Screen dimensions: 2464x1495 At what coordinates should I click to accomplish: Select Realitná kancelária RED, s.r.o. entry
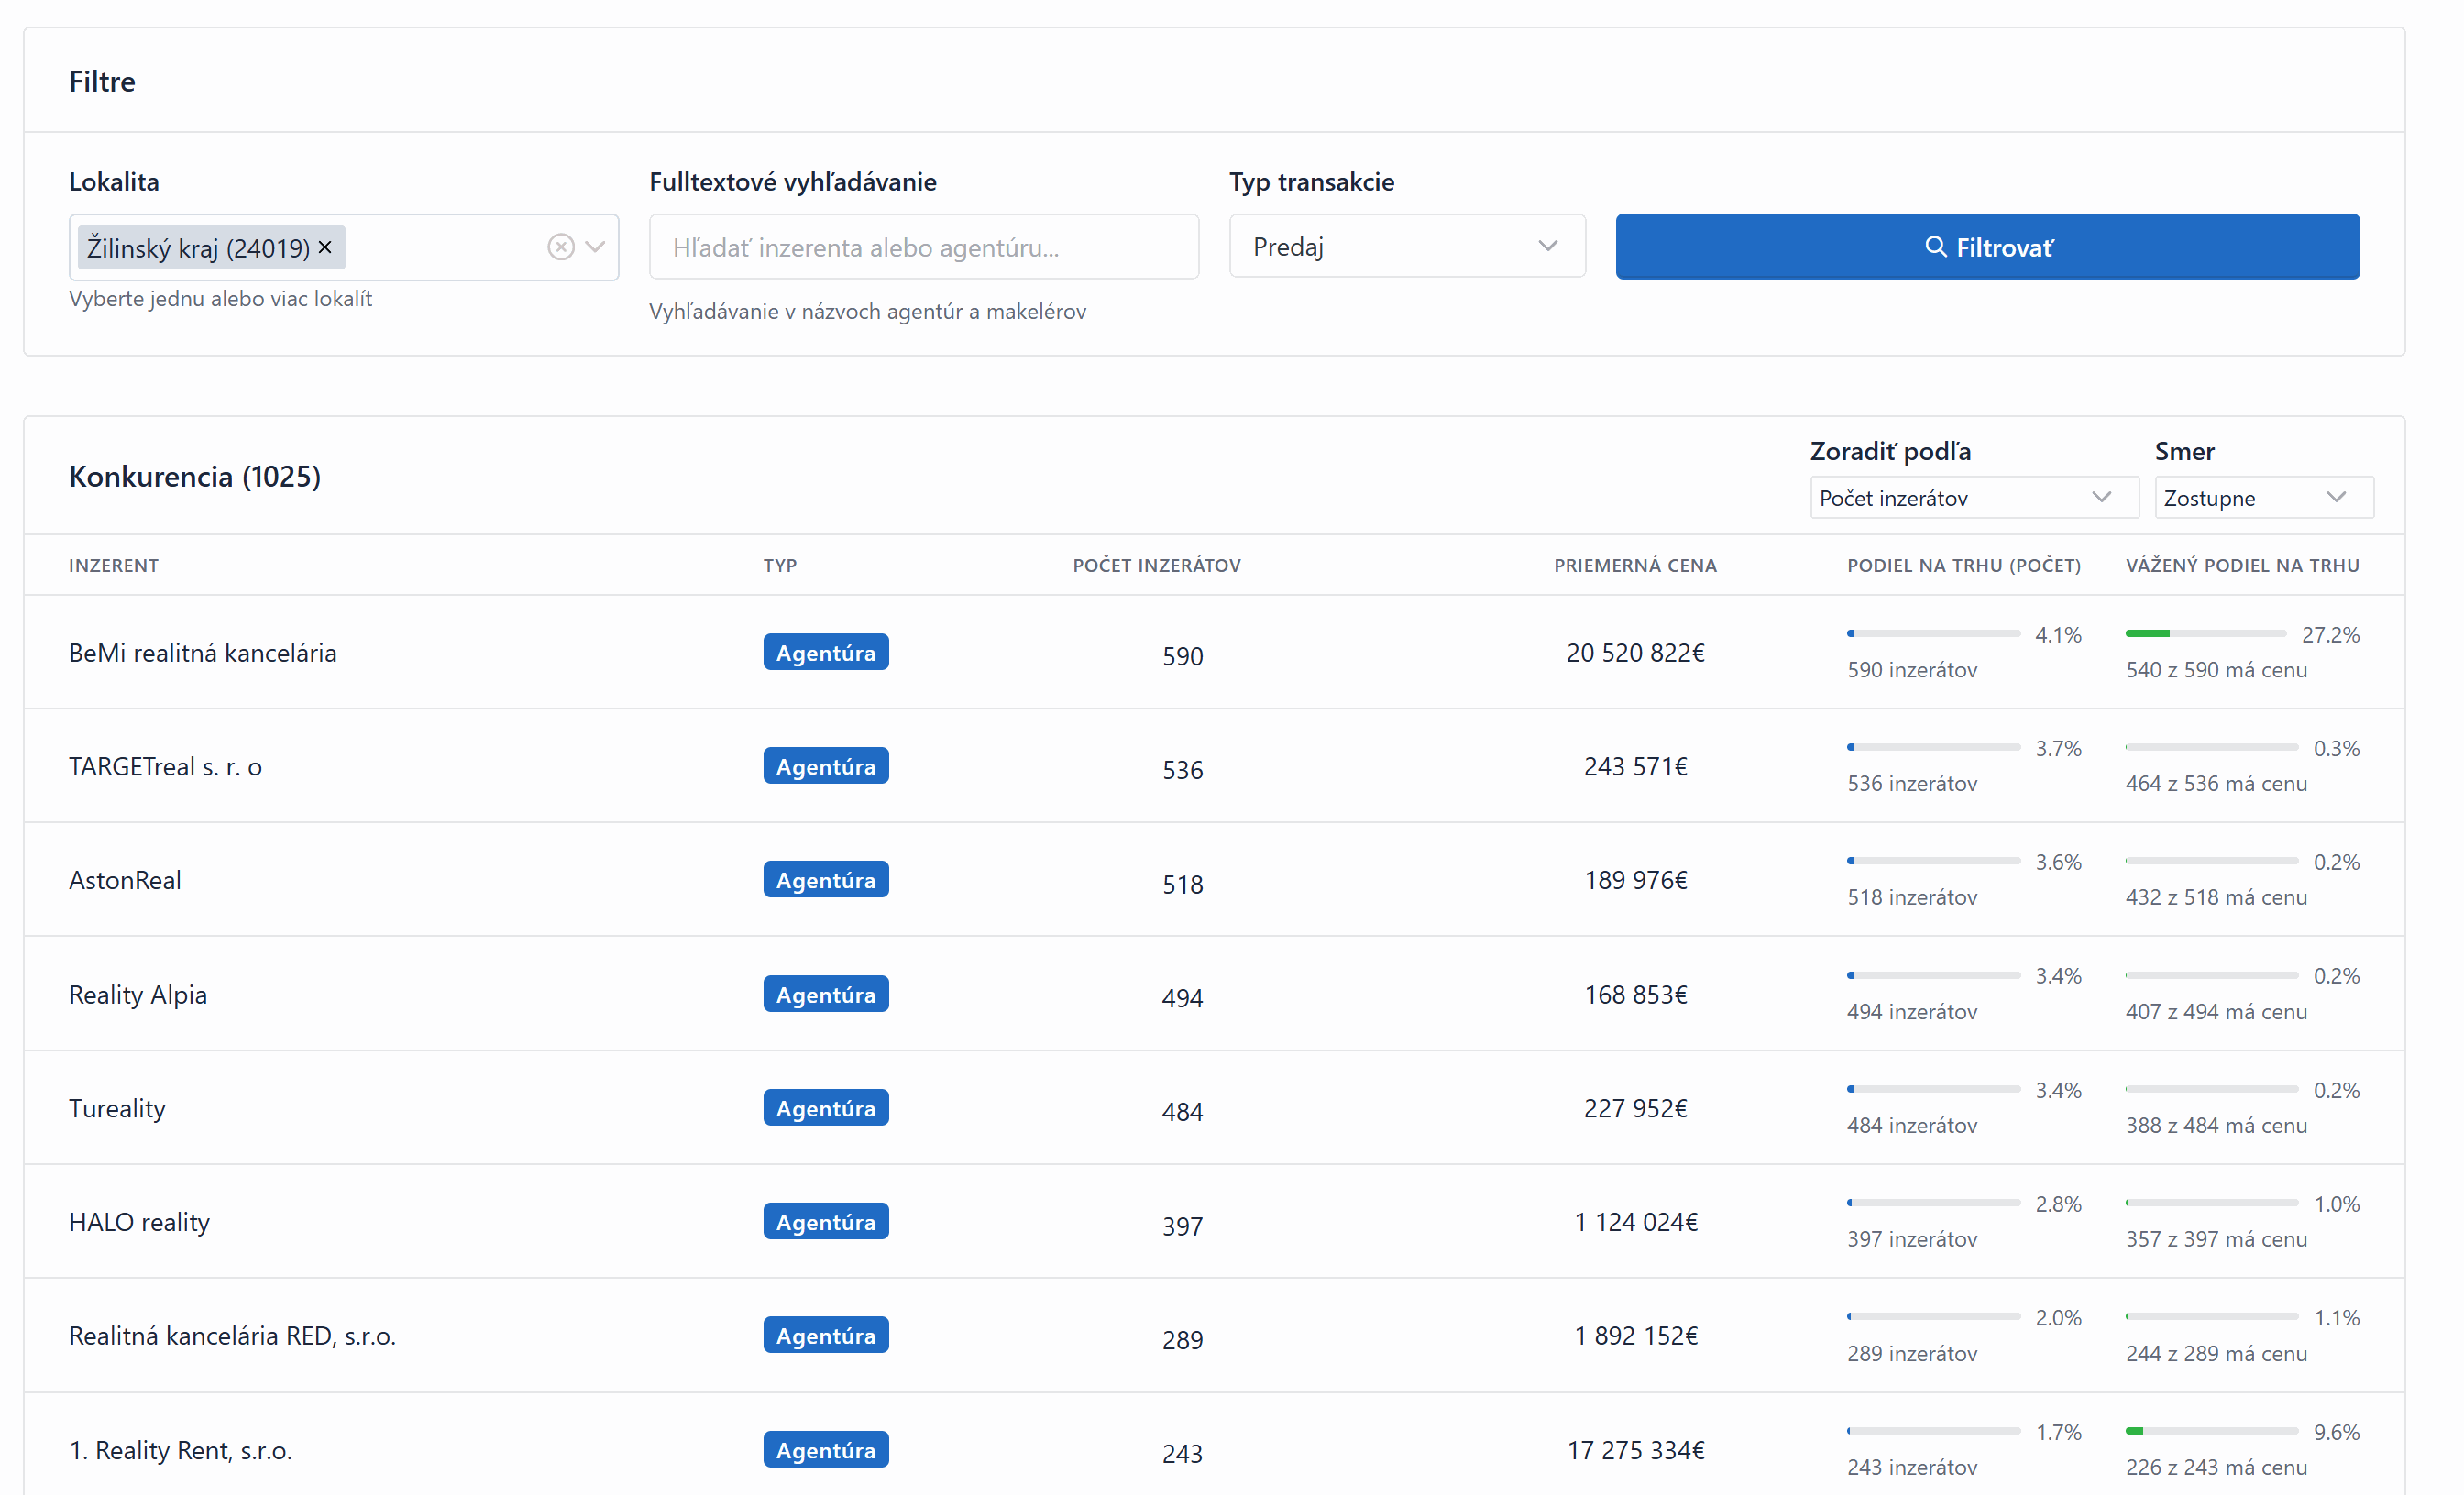[x=232, y=1336]
